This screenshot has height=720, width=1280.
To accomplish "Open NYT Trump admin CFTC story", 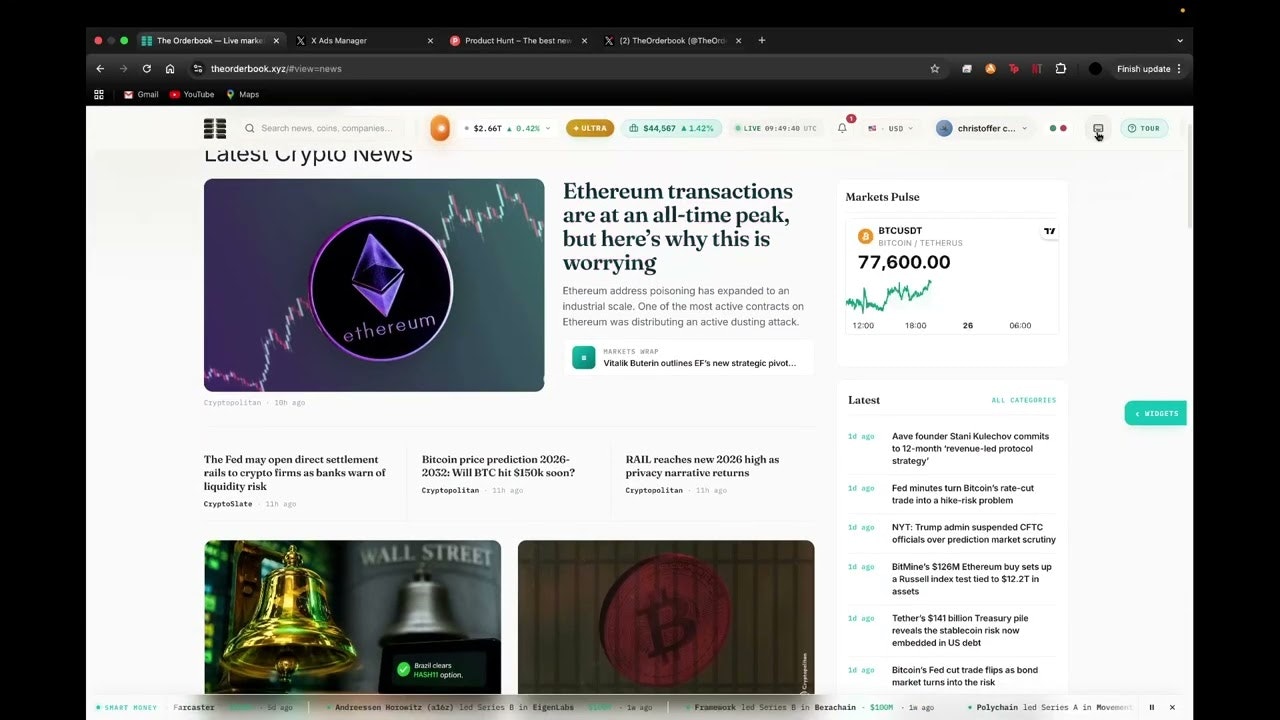I will click(974, 533).
